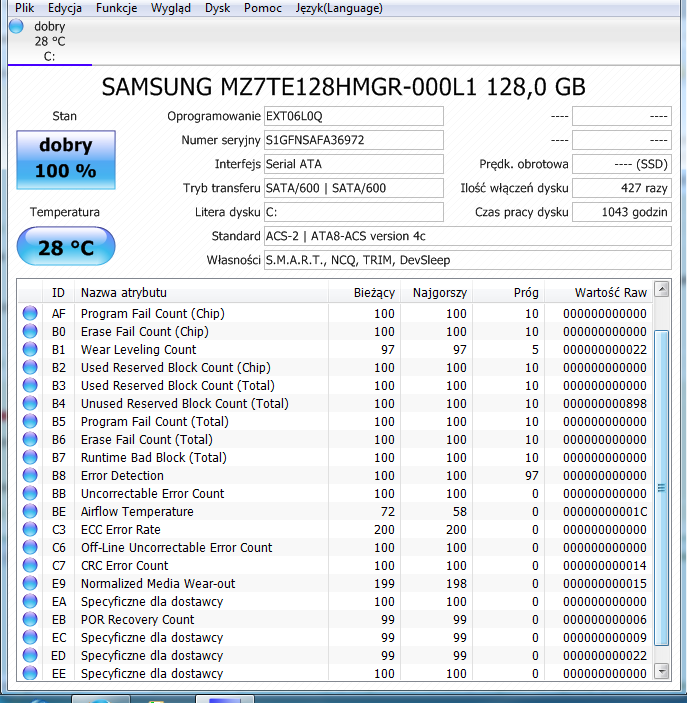Click the Bieżący column header
The image size is (696, 716).
pyautogui.click(x=364, y=293)
